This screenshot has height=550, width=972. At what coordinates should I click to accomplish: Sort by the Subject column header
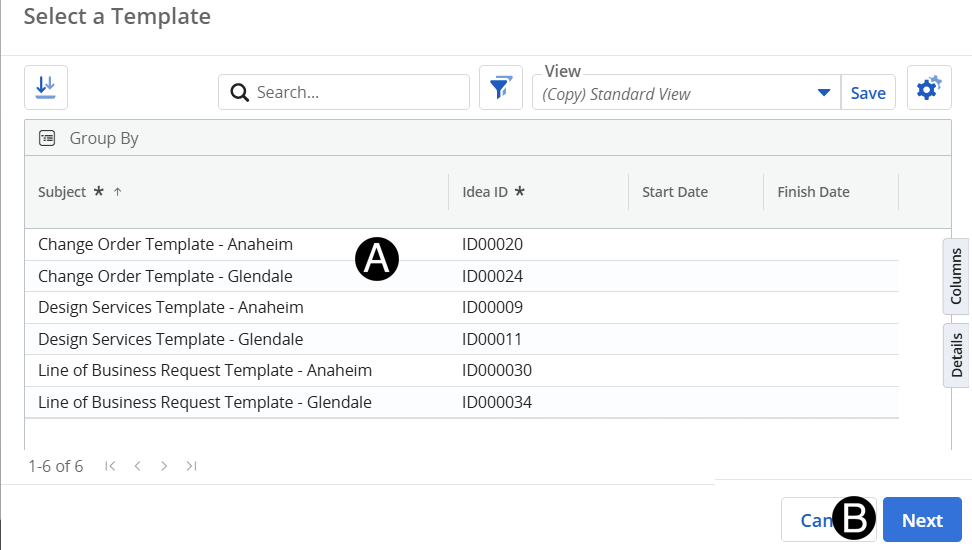pos(62,192)
